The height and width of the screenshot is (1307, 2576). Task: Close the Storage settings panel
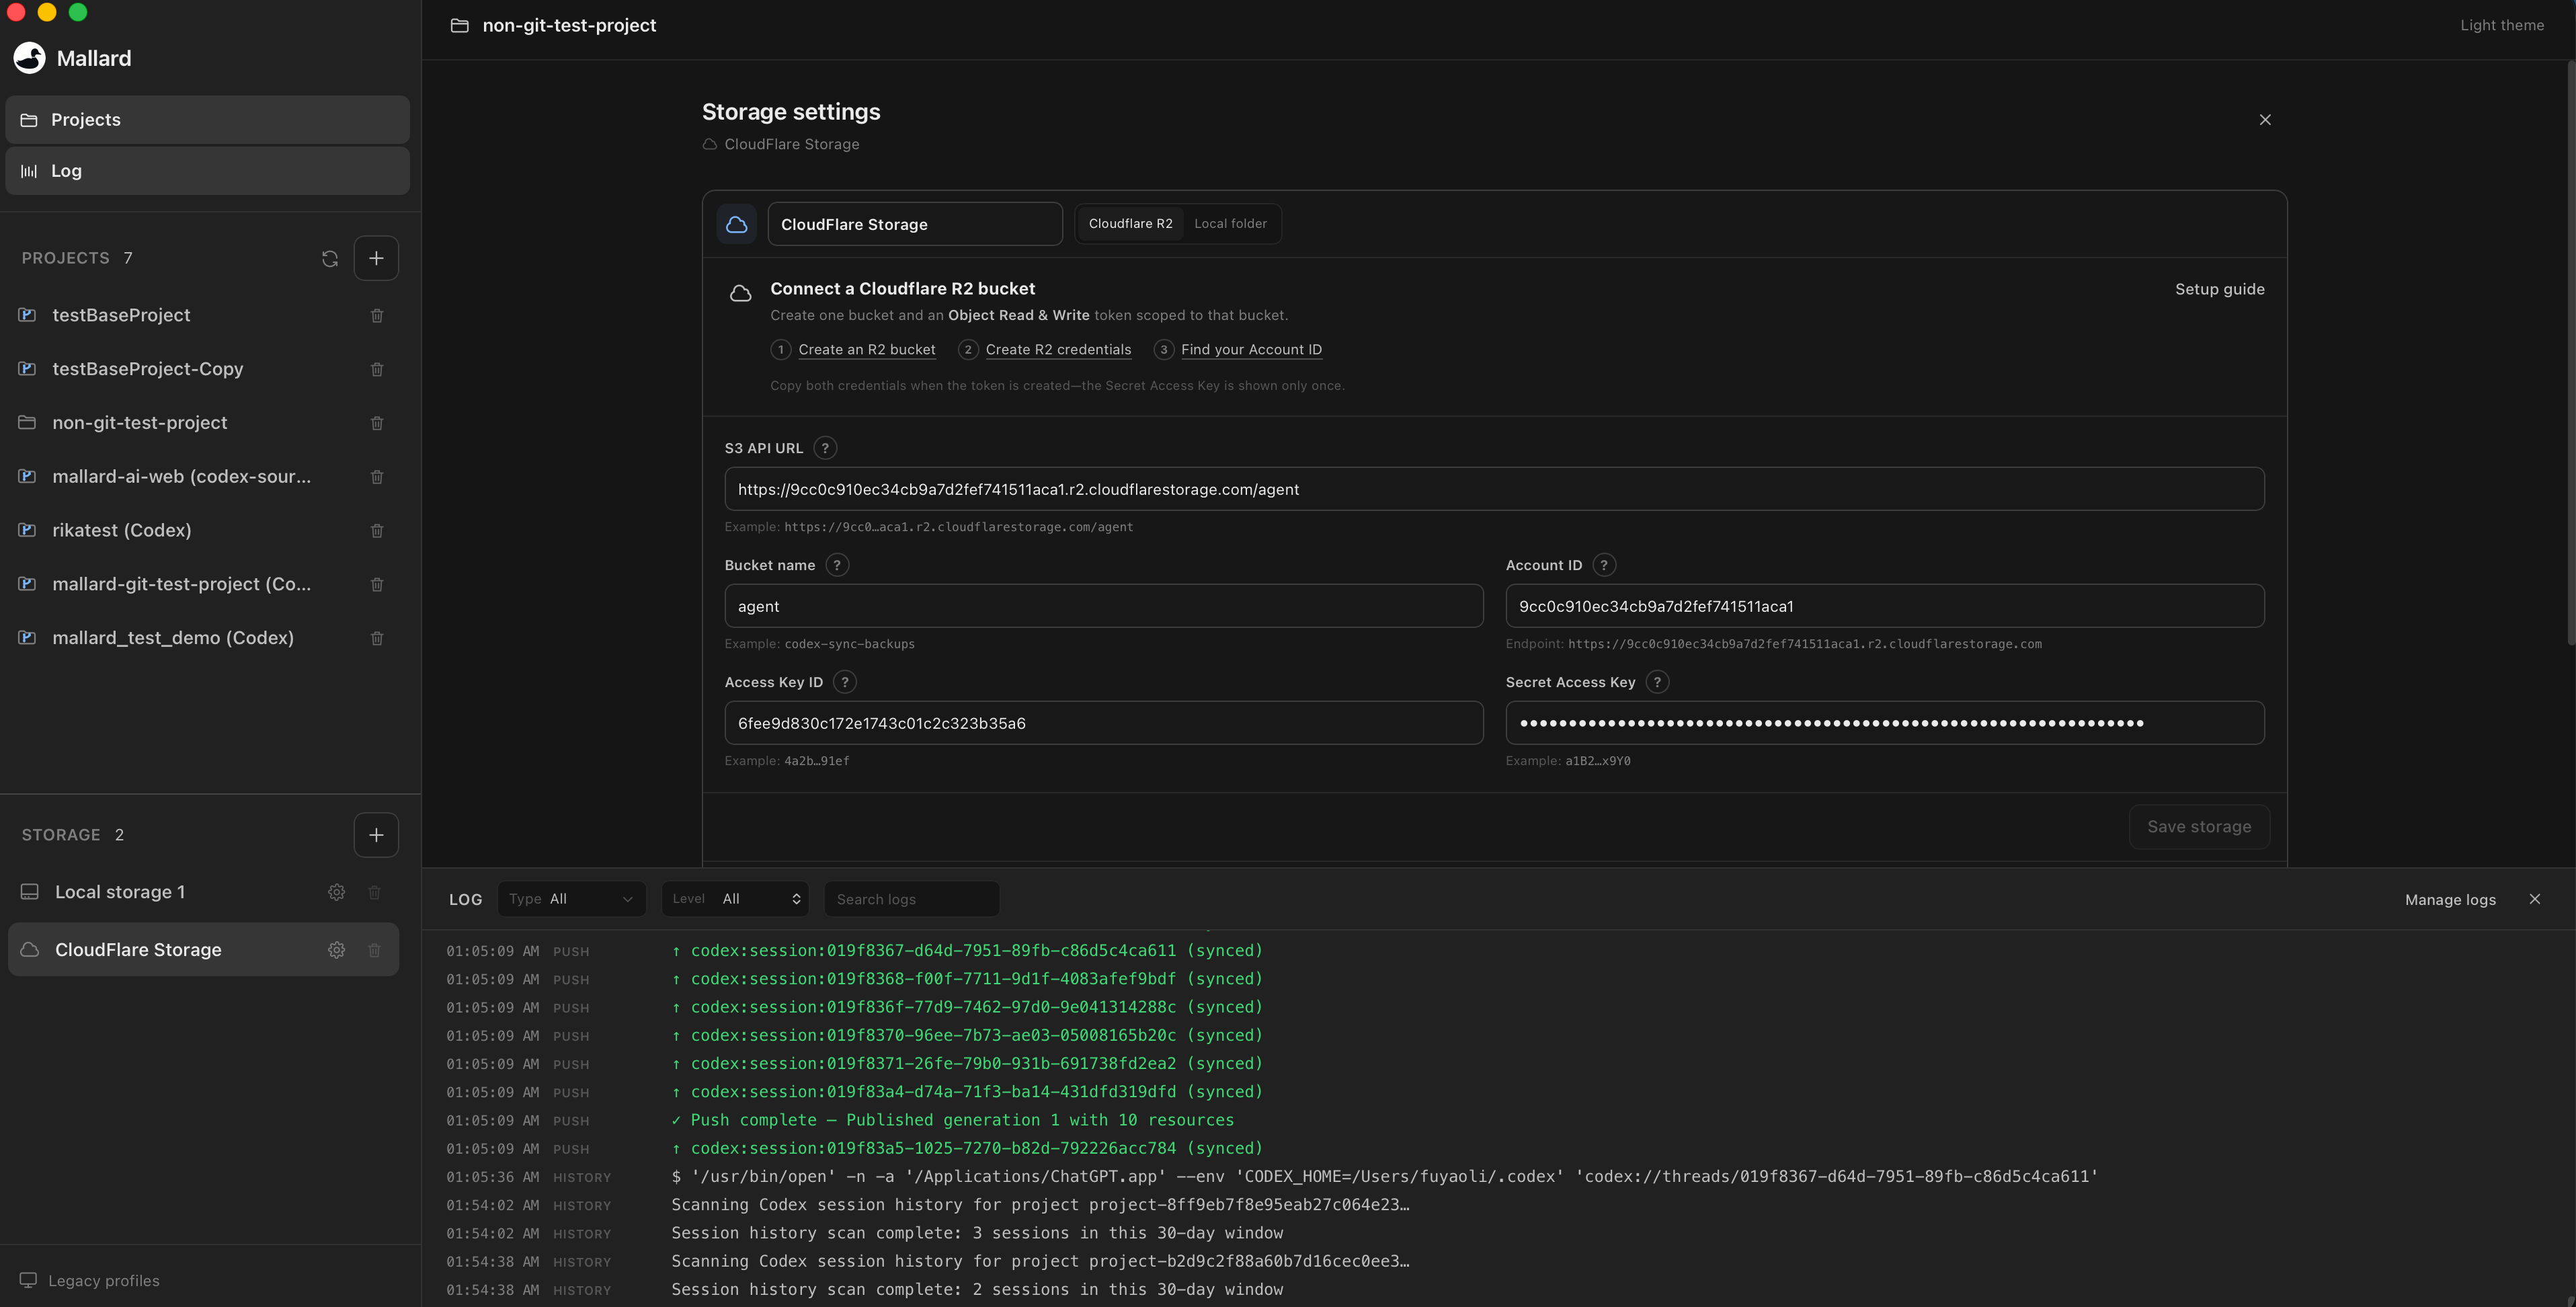point(2265,120)
